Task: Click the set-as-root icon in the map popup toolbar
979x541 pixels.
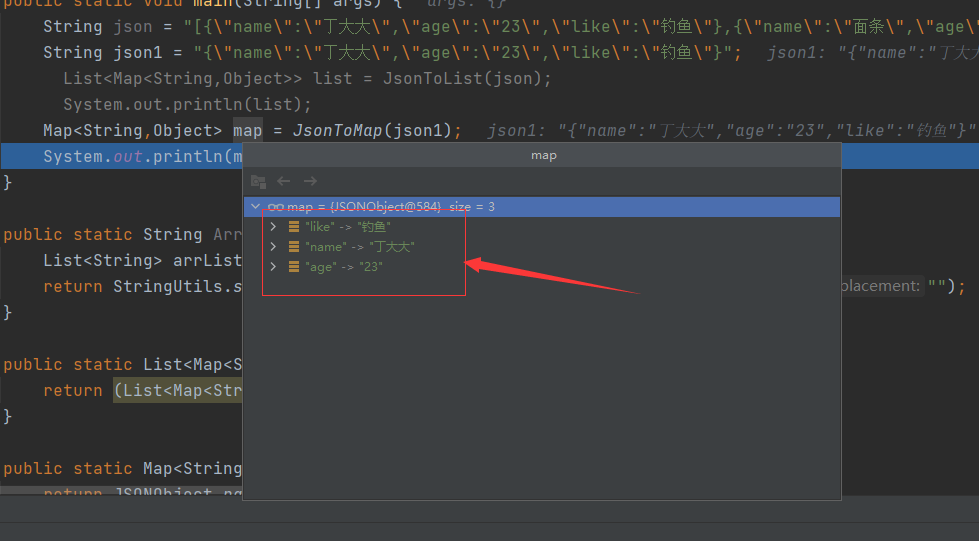Action: 258,181
